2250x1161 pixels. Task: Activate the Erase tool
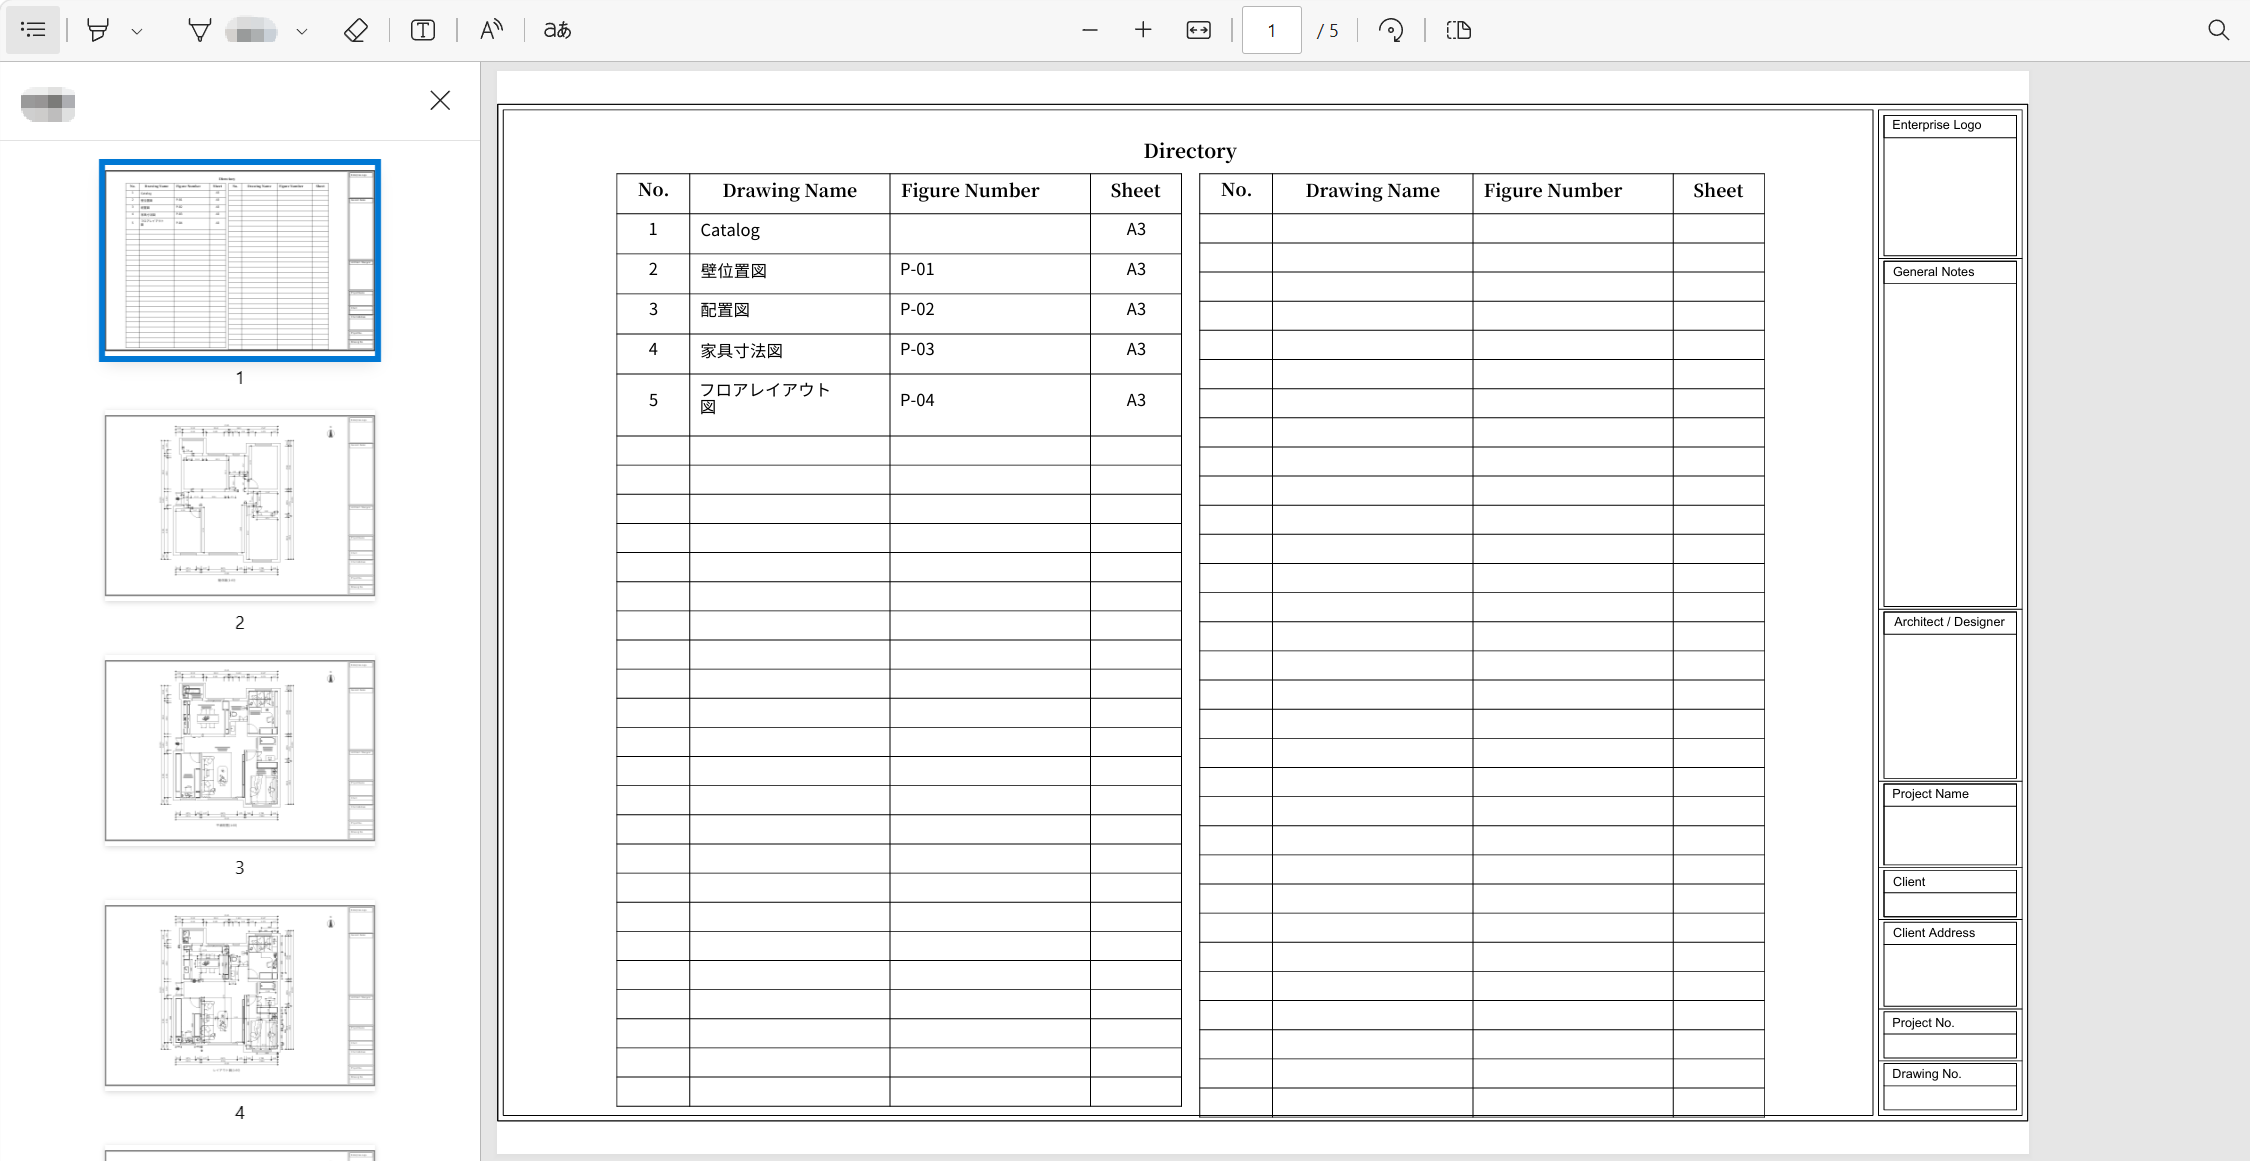(356, 30)
